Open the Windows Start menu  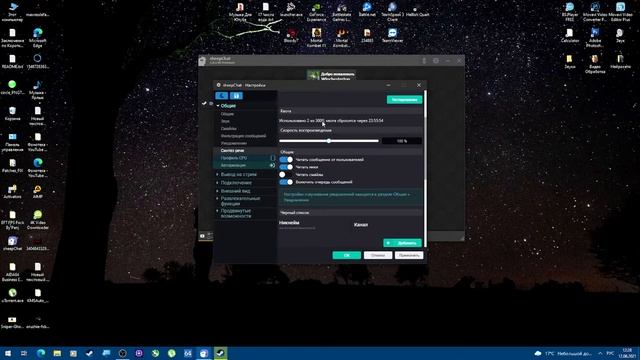coord(8,353)
